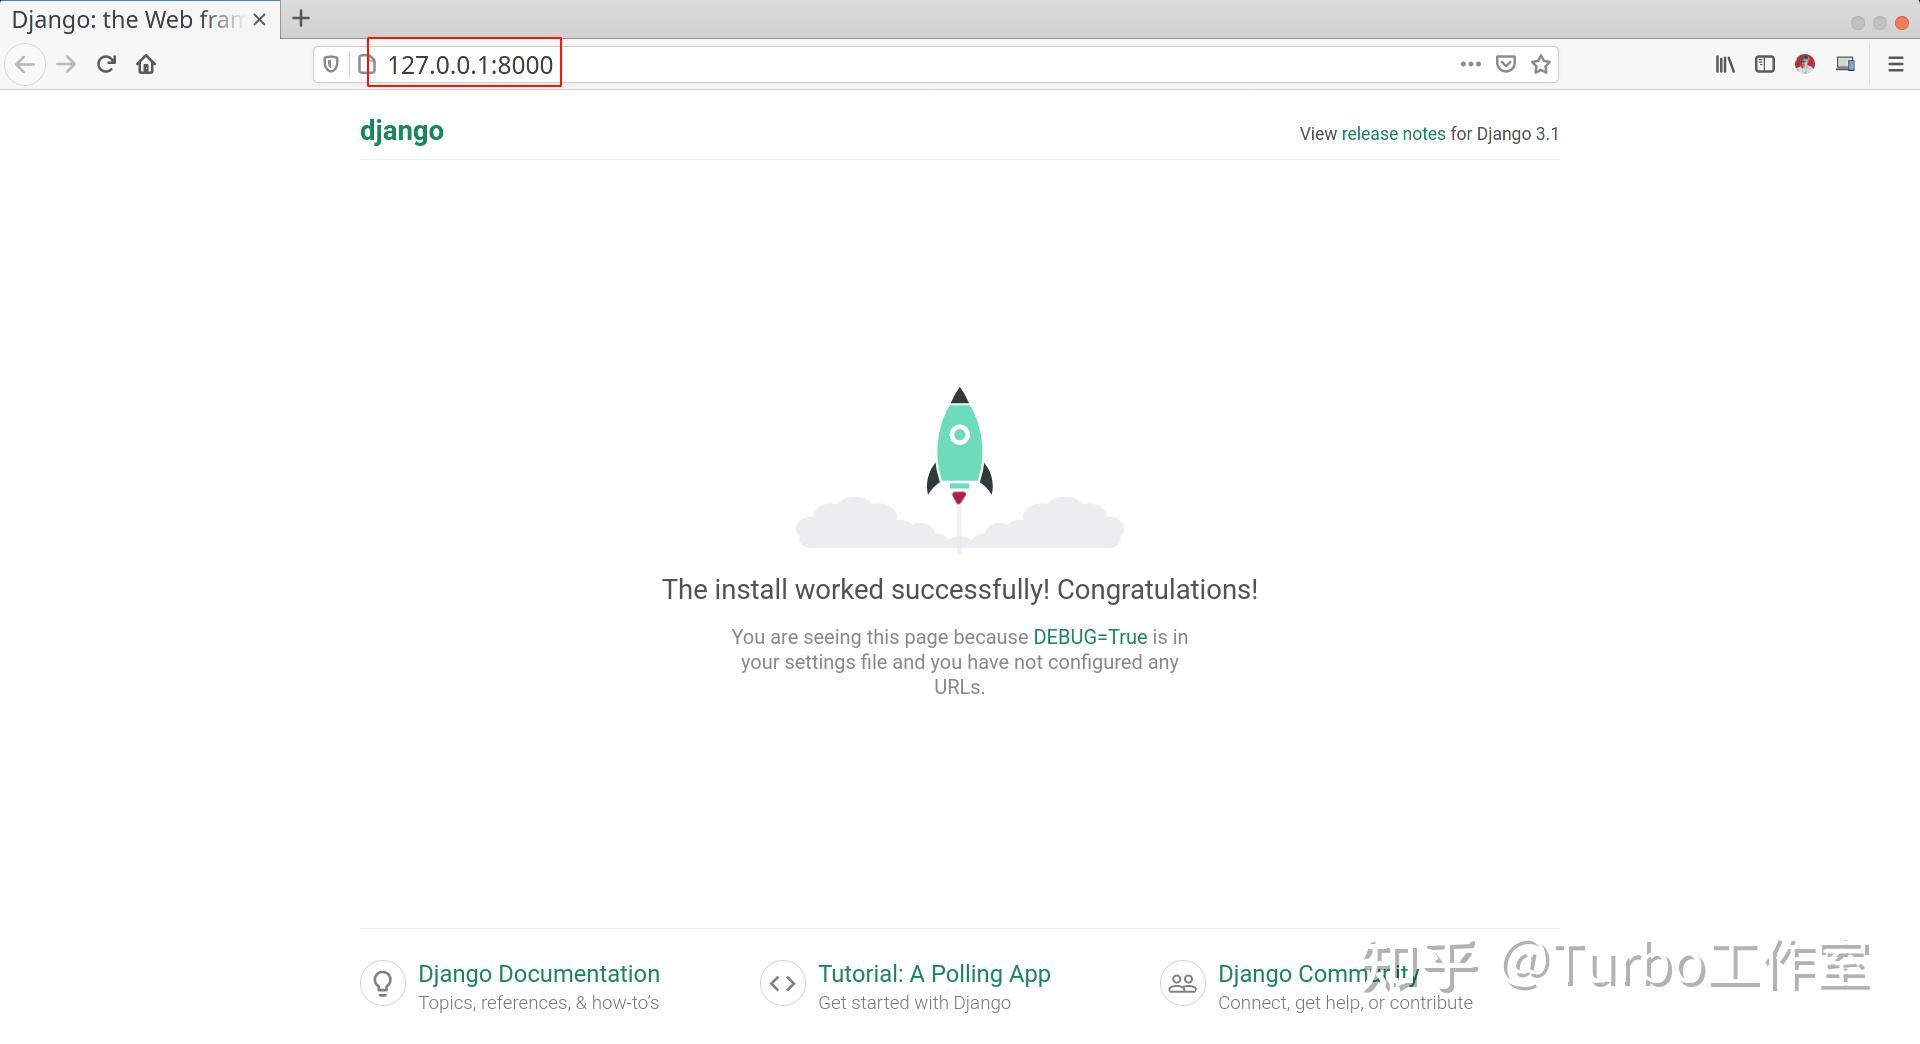Click the lightbulb documentation icon
The image size is (1920, 1044).
pos(383,983)
